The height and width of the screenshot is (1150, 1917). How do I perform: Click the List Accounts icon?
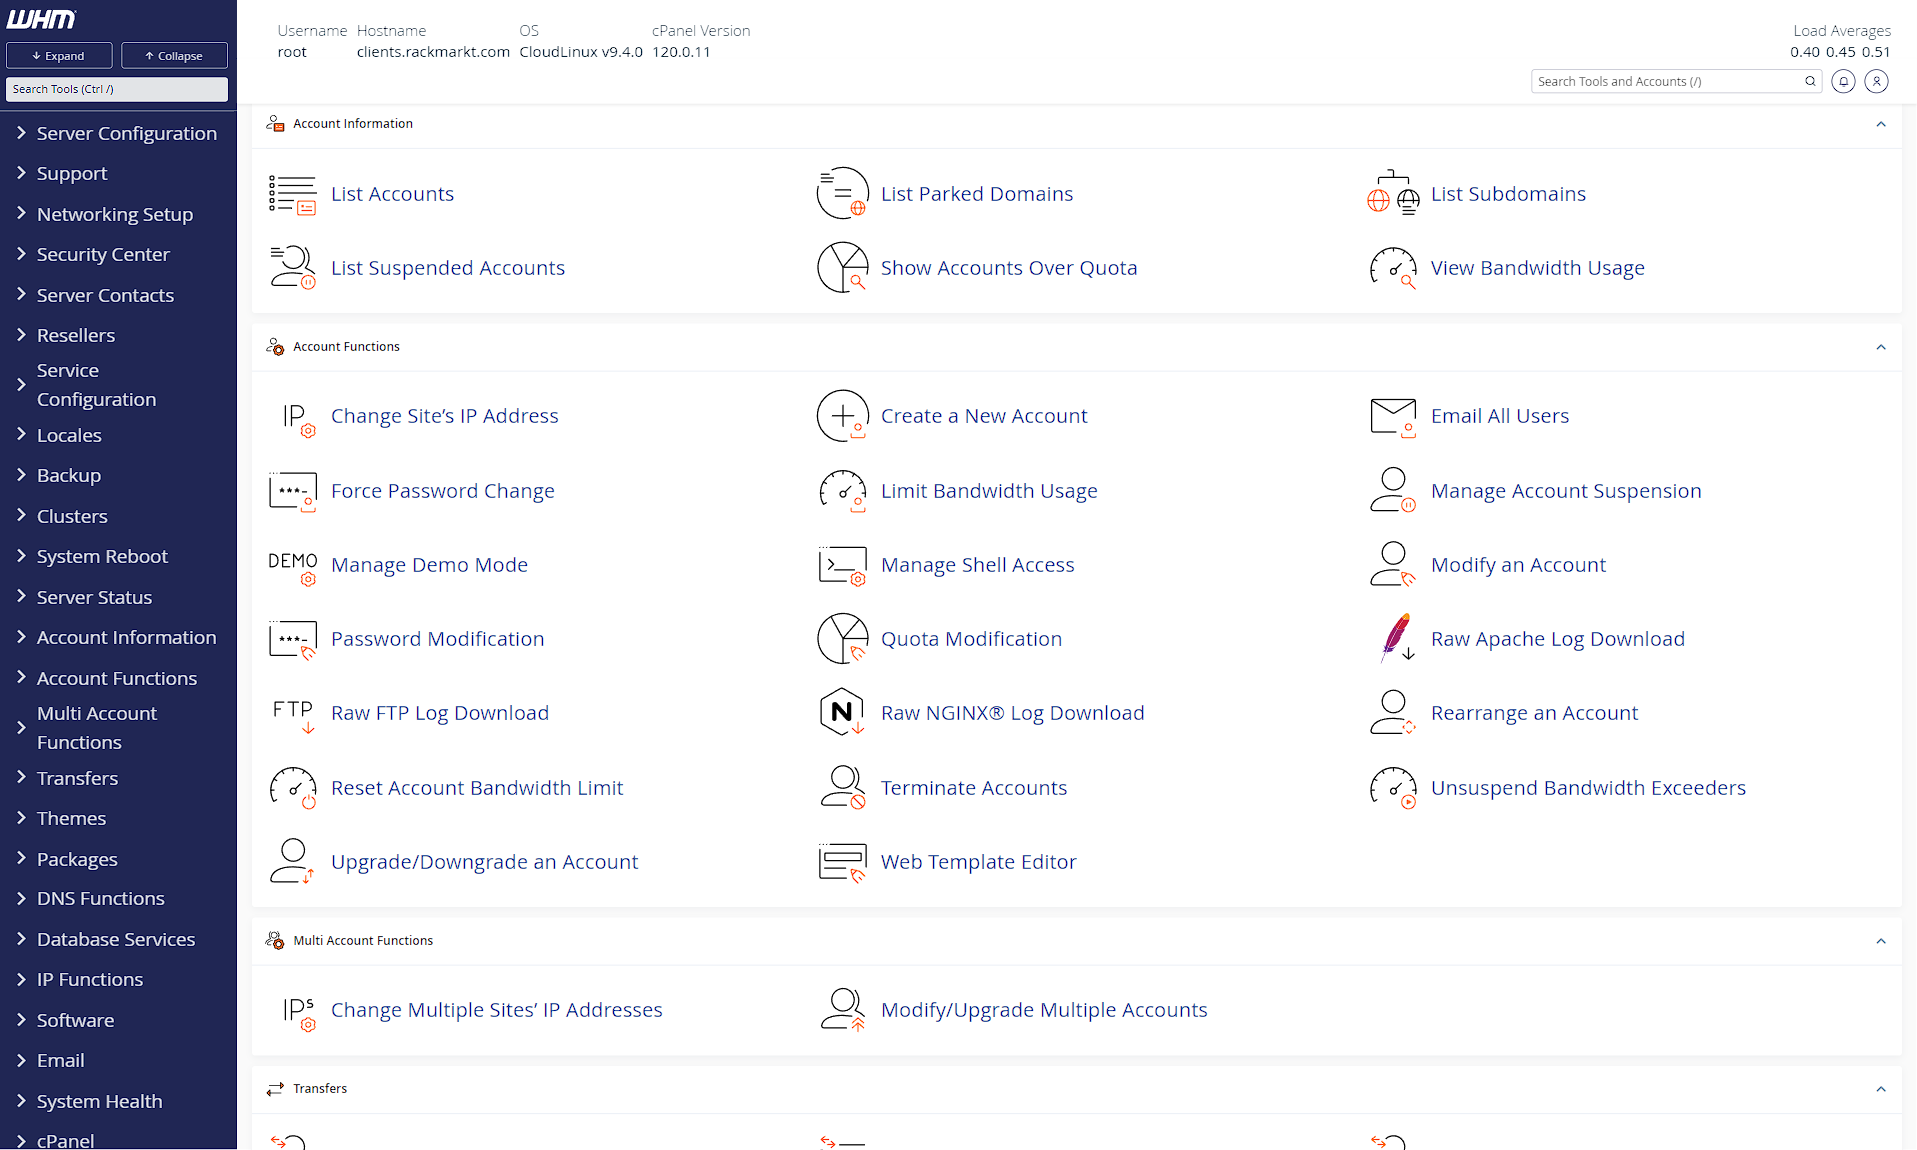pos(292,194)
